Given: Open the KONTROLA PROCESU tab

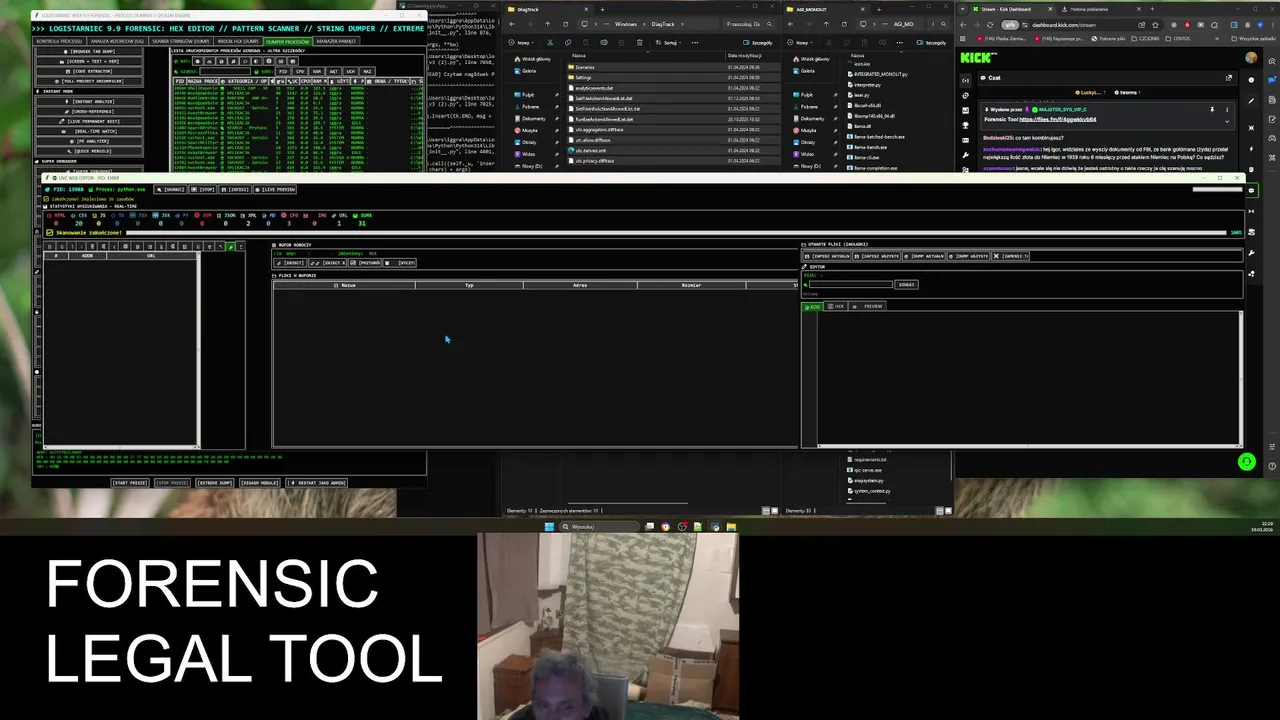Looking at the screenshot, I should click(59, 41).
